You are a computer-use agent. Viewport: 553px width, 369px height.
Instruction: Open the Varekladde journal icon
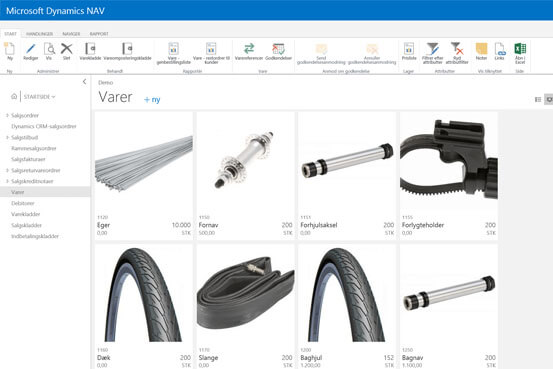(90, 49)
